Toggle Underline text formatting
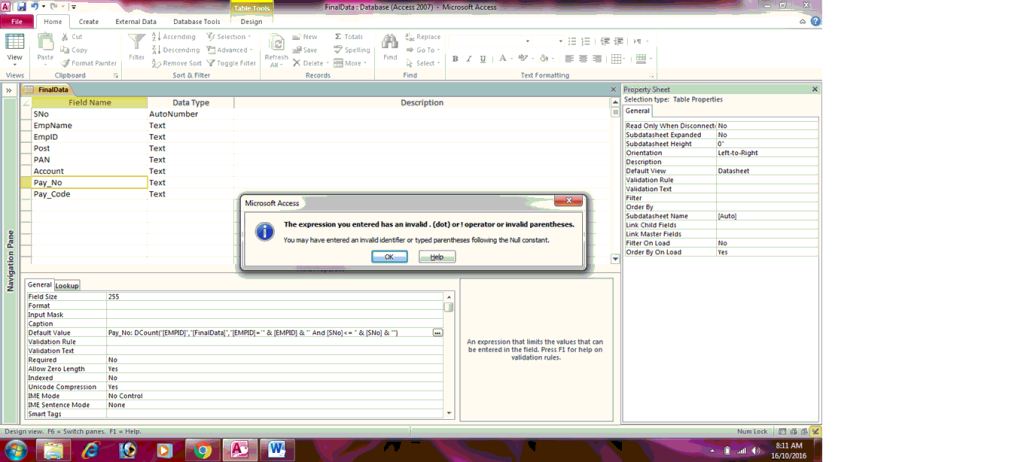The width and height of the screenshot is (1024, 462). [483, 59]
